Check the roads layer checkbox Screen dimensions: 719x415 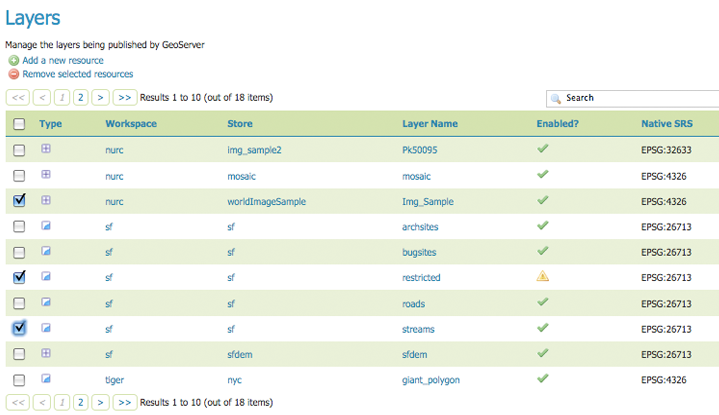coord(19,302)
